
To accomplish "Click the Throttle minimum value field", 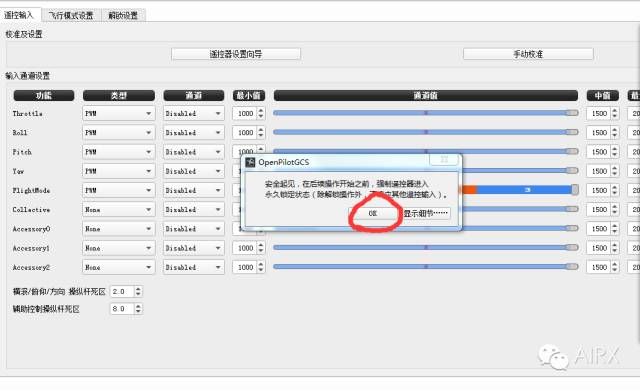I will tap(245, 113).
